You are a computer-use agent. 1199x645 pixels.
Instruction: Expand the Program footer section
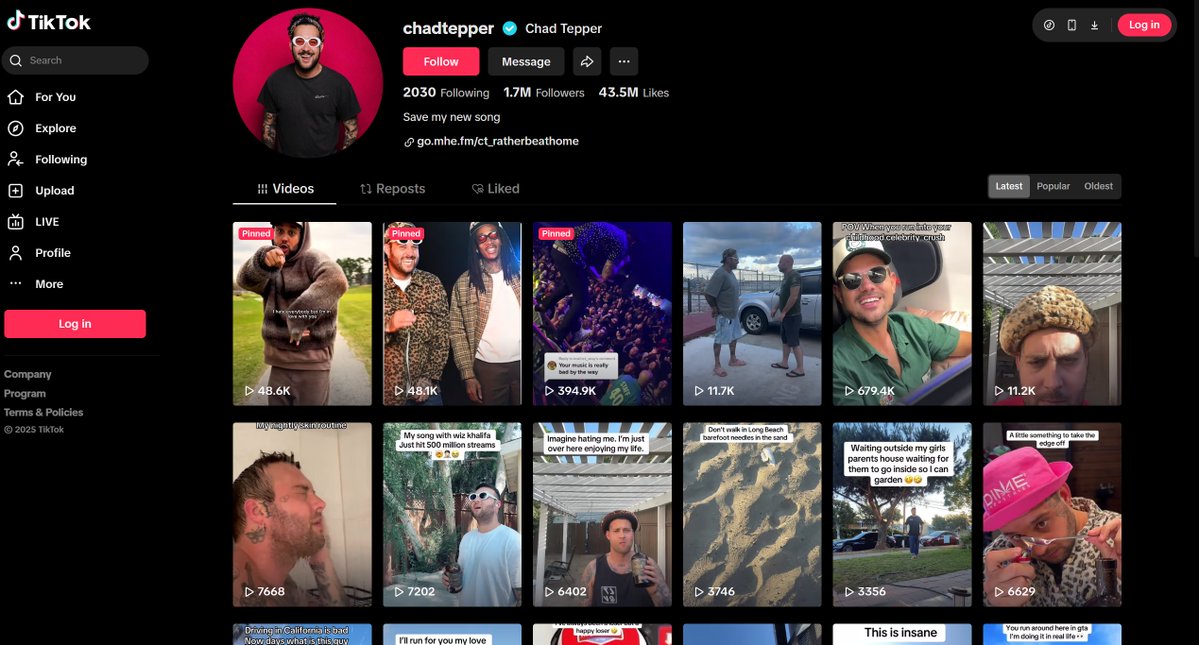[24, 394]
